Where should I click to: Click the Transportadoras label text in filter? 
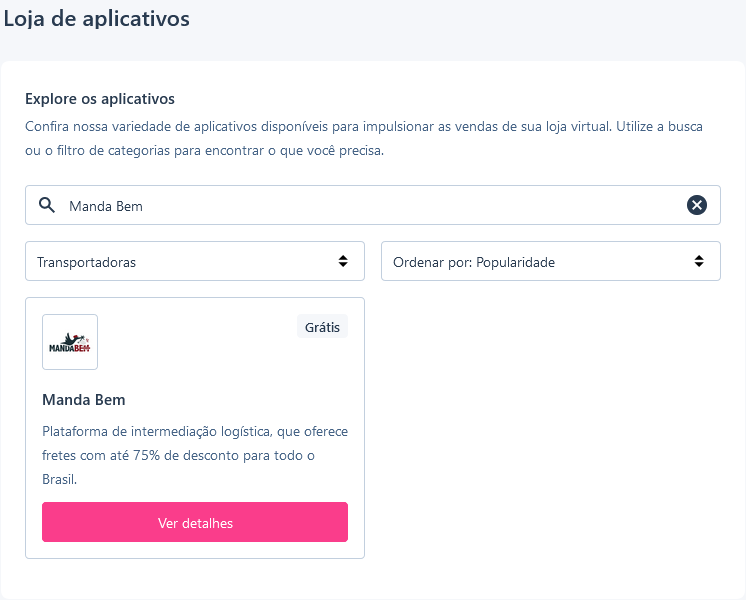click(x=87, y=262)
